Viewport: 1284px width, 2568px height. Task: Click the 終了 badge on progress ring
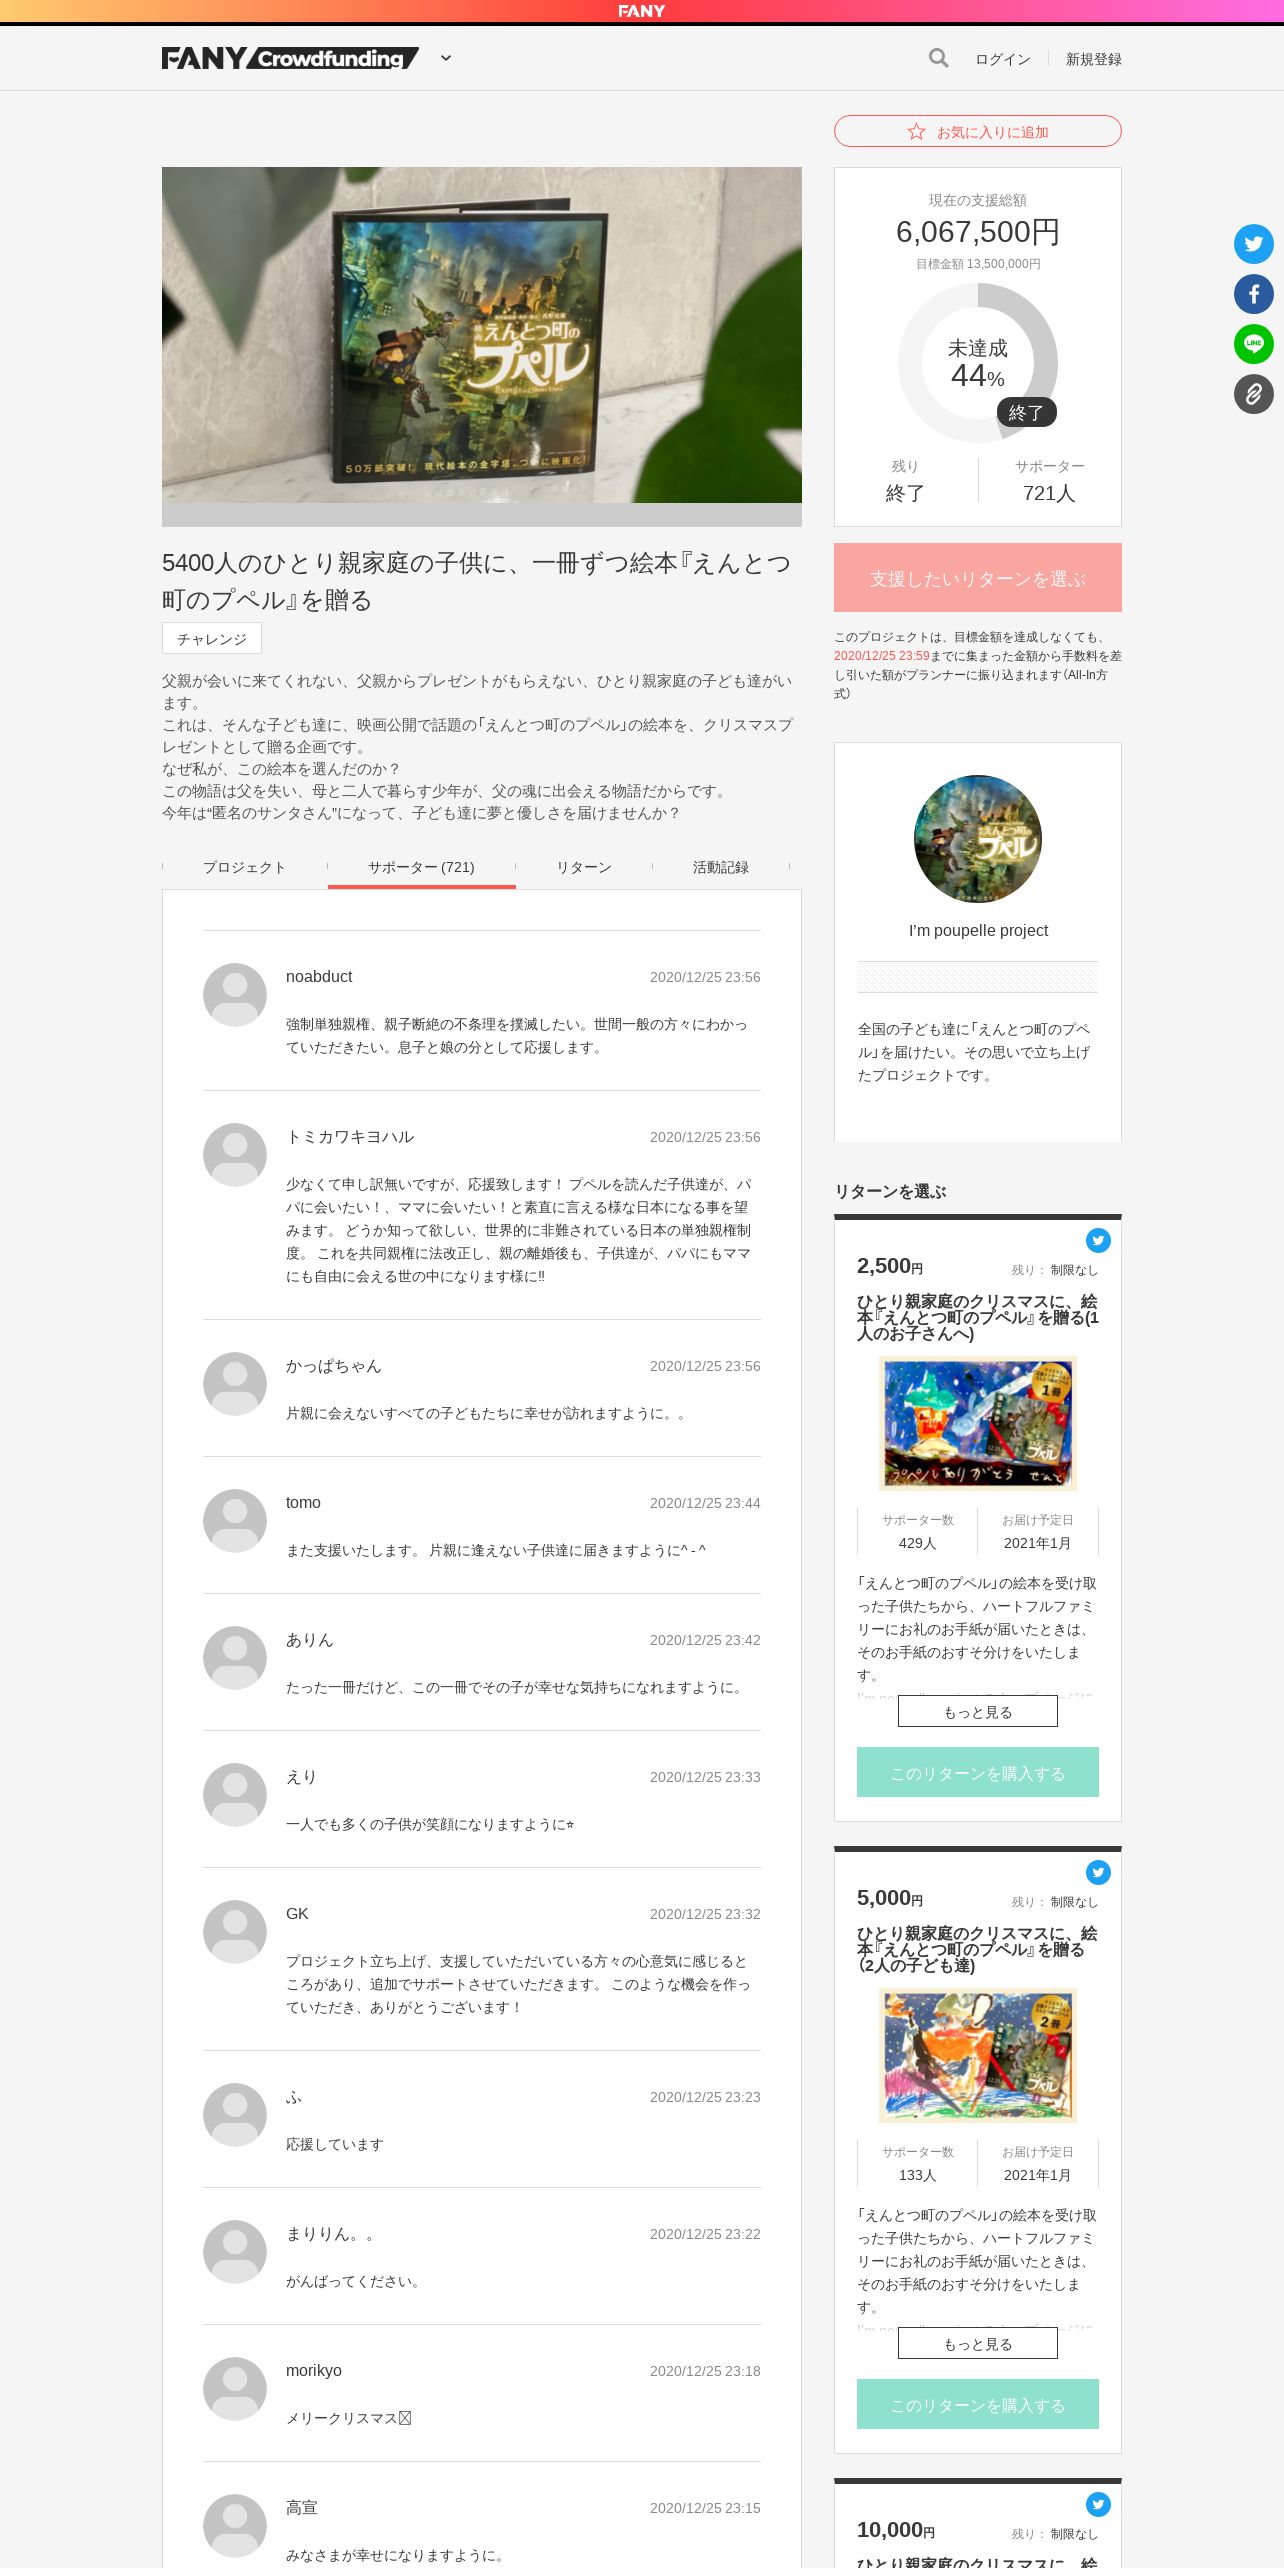click(1026, 412)
